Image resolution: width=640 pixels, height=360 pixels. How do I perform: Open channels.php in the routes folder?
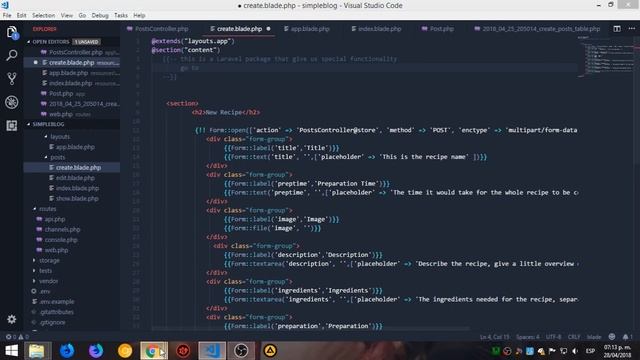pyautogui.click(x=62, y=230)
